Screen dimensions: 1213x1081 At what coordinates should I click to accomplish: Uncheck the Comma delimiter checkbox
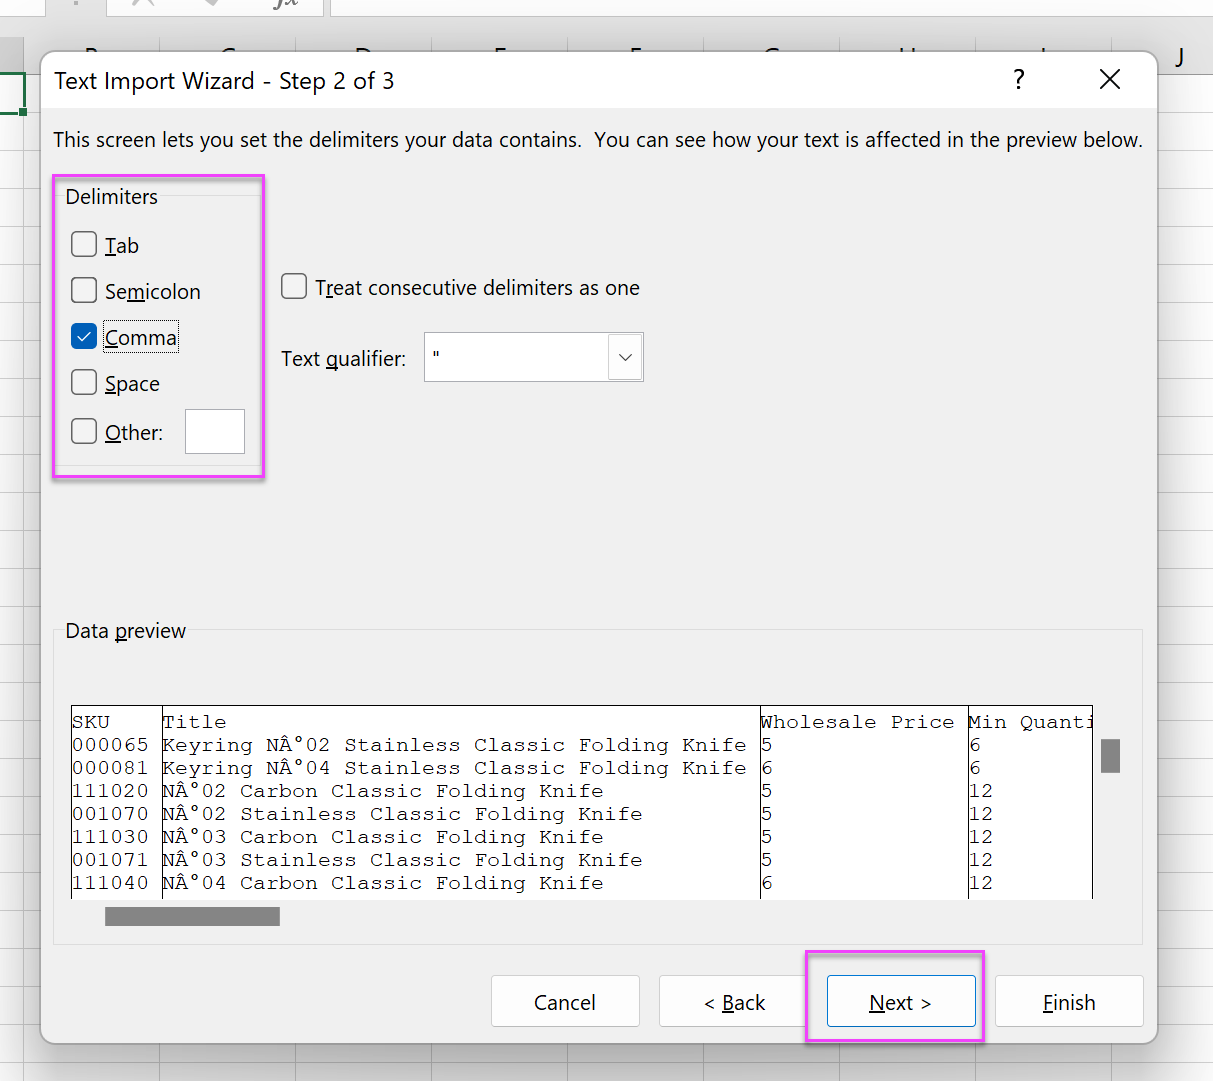pyautogui.click(x=84, y=337)
